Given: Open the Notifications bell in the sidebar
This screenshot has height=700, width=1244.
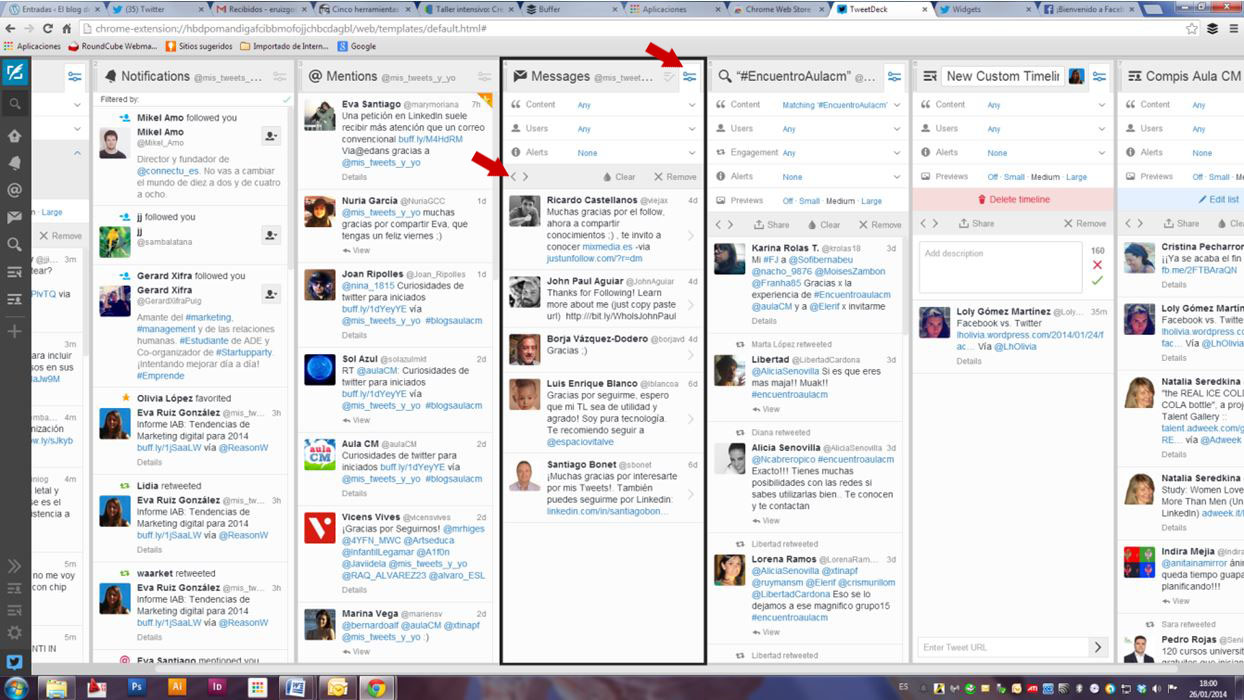Looking at the screenshot, I should [15, 163].
